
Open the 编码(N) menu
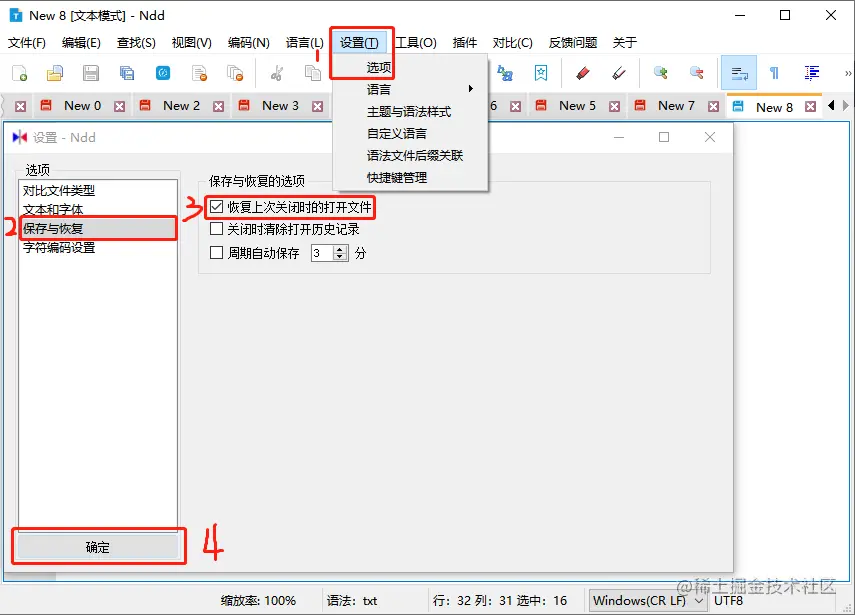(x=249, y=43)
